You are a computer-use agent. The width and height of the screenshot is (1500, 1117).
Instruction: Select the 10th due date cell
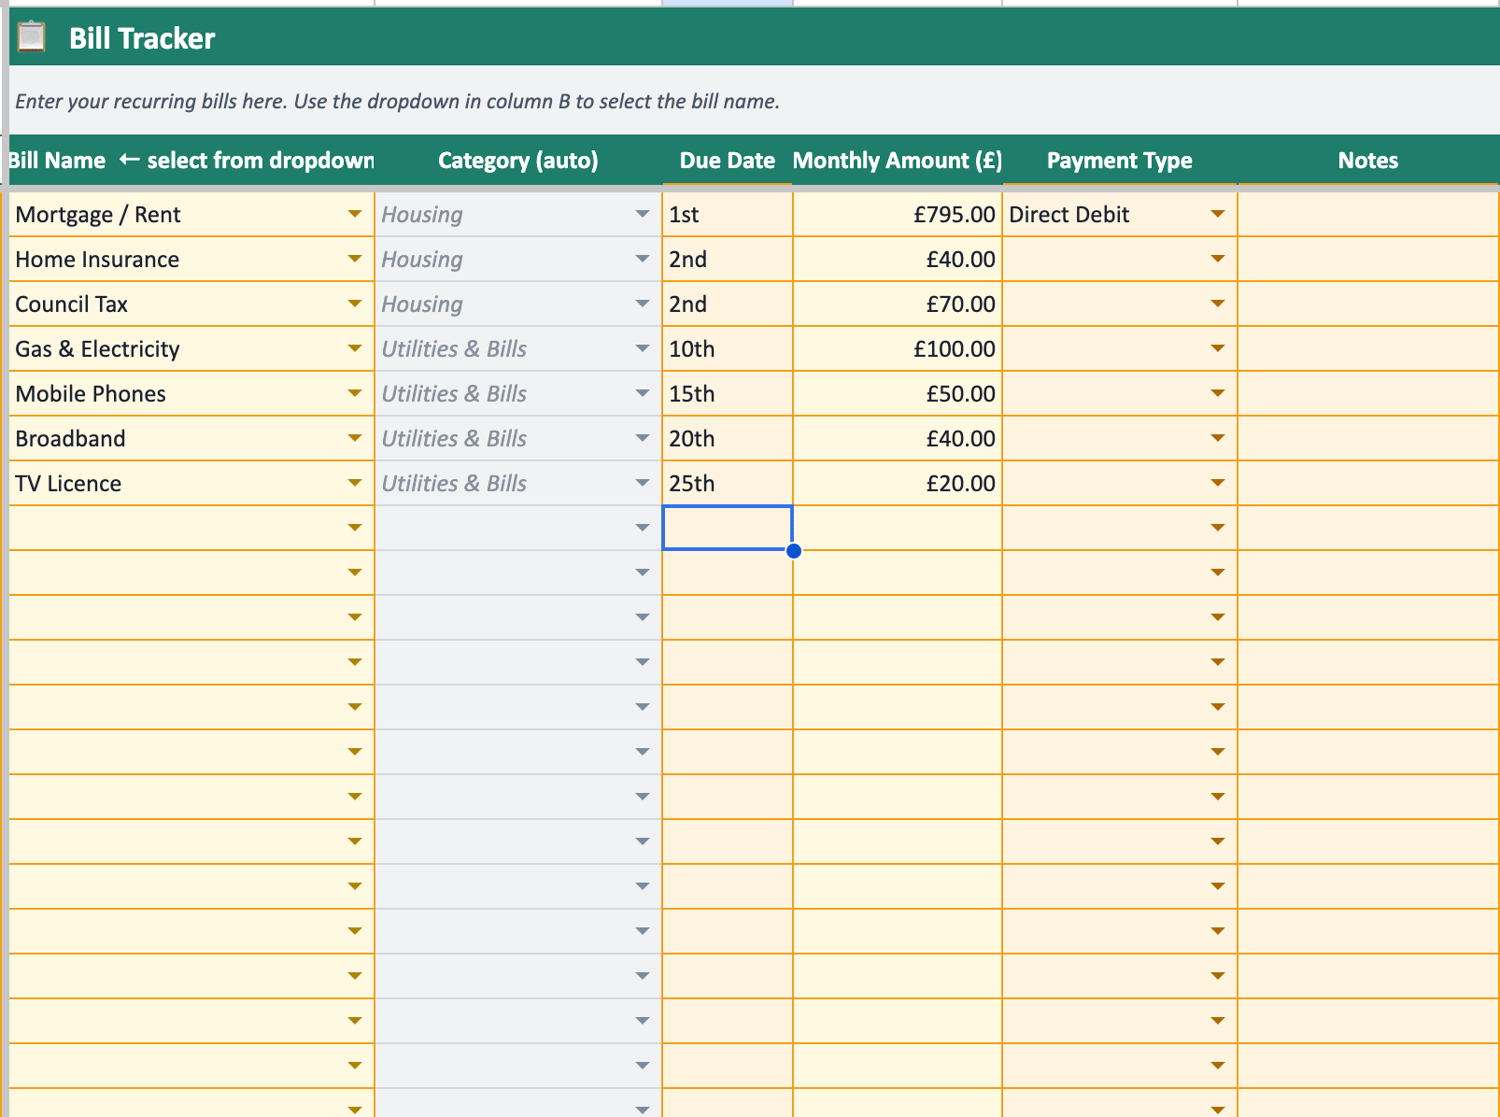[727, 349]
